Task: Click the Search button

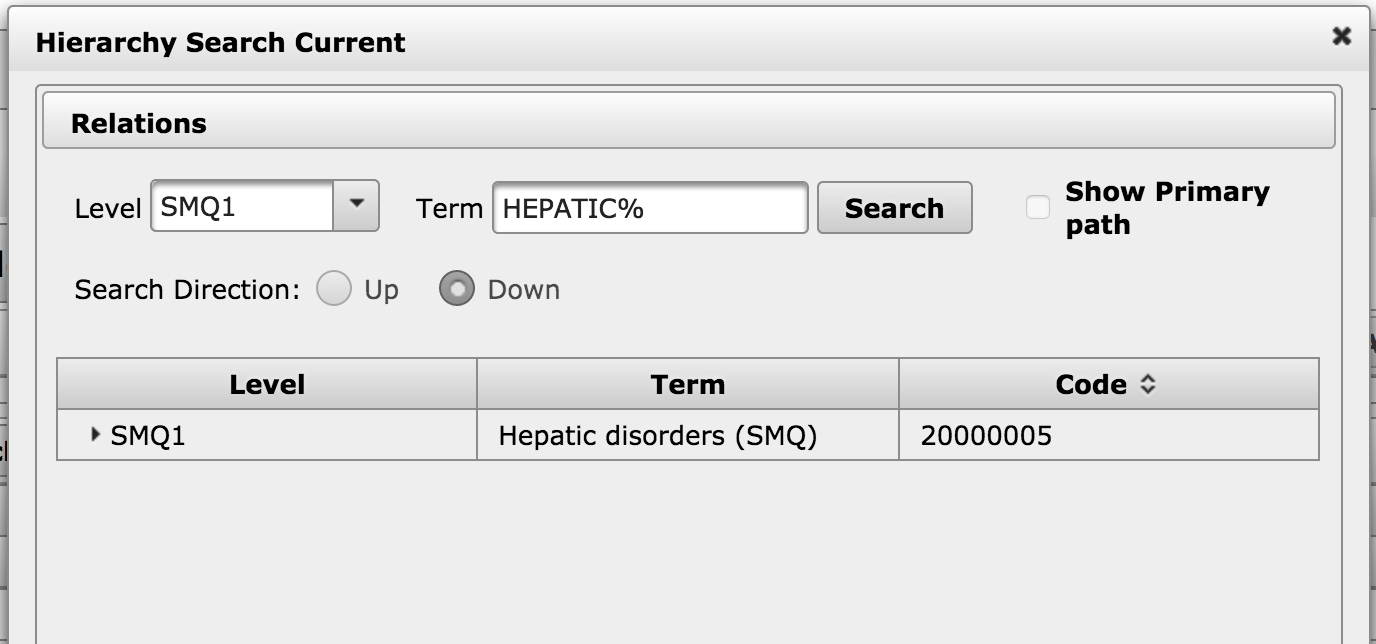Action: (x=895, y=208)
